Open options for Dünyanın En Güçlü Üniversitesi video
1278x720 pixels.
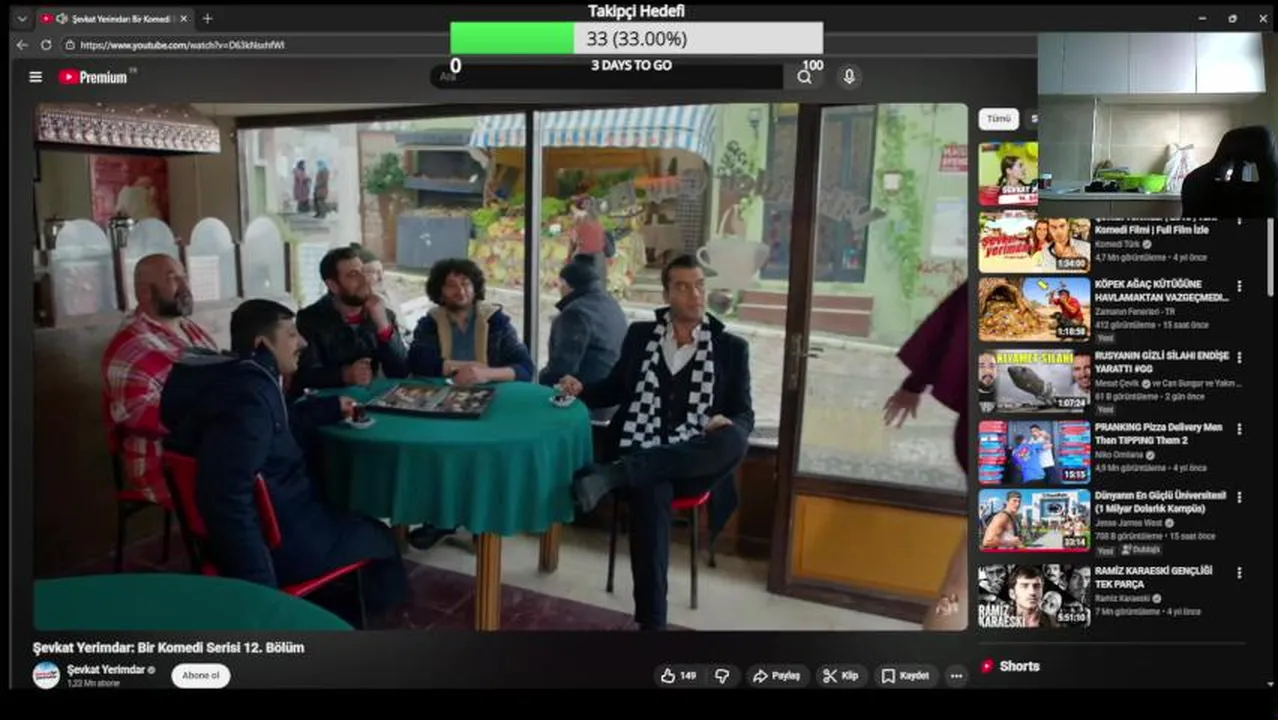pos(1239,497)
